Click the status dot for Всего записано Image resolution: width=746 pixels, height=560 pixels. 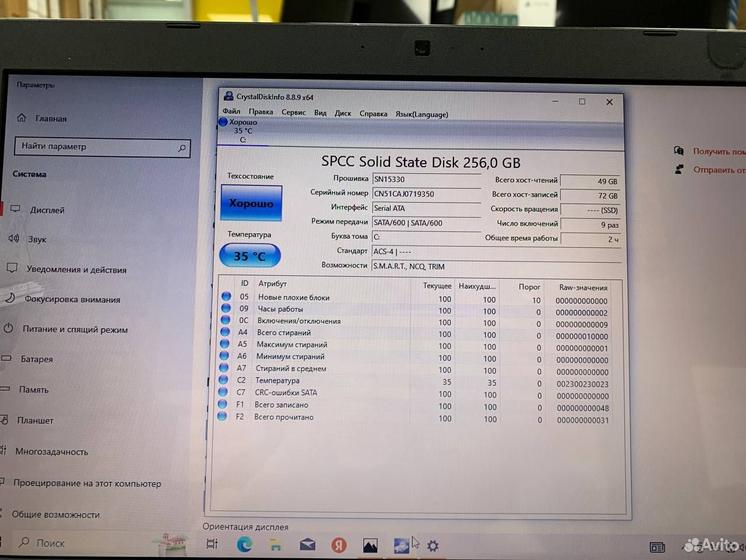point(222,404)
